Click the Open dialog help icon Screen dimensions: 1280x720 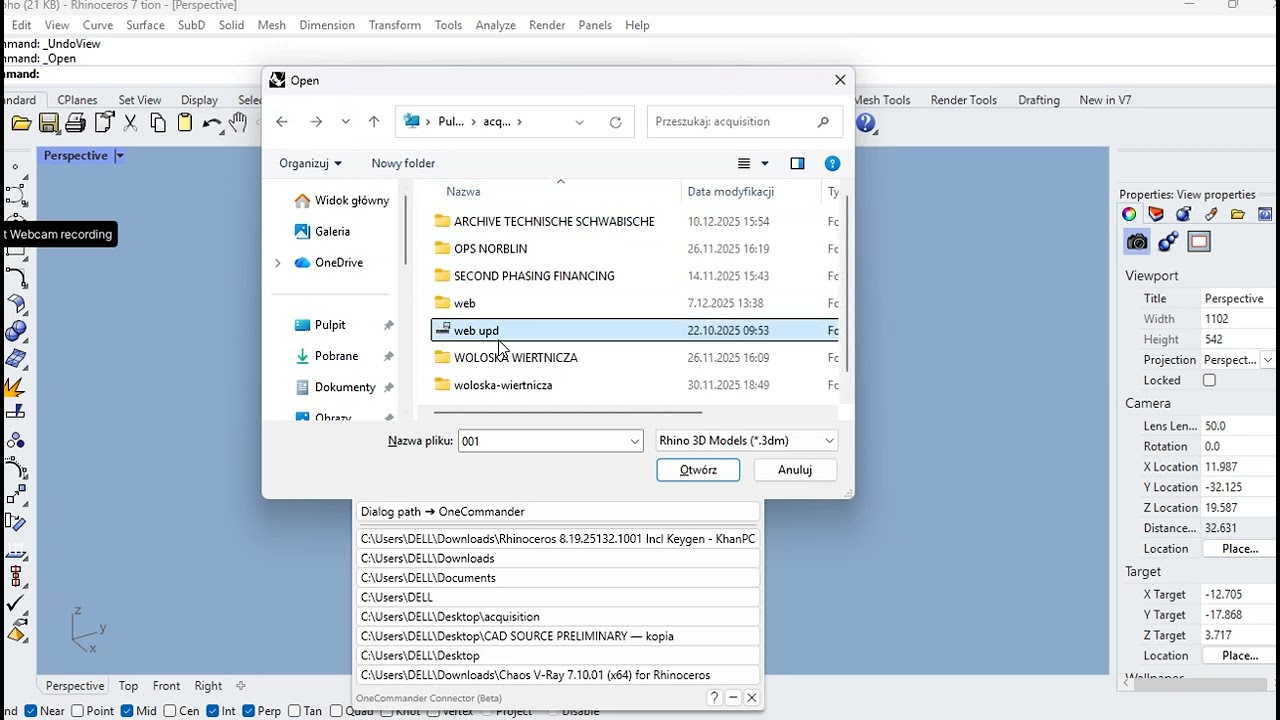pyautogui.click(x=832, y=164)
